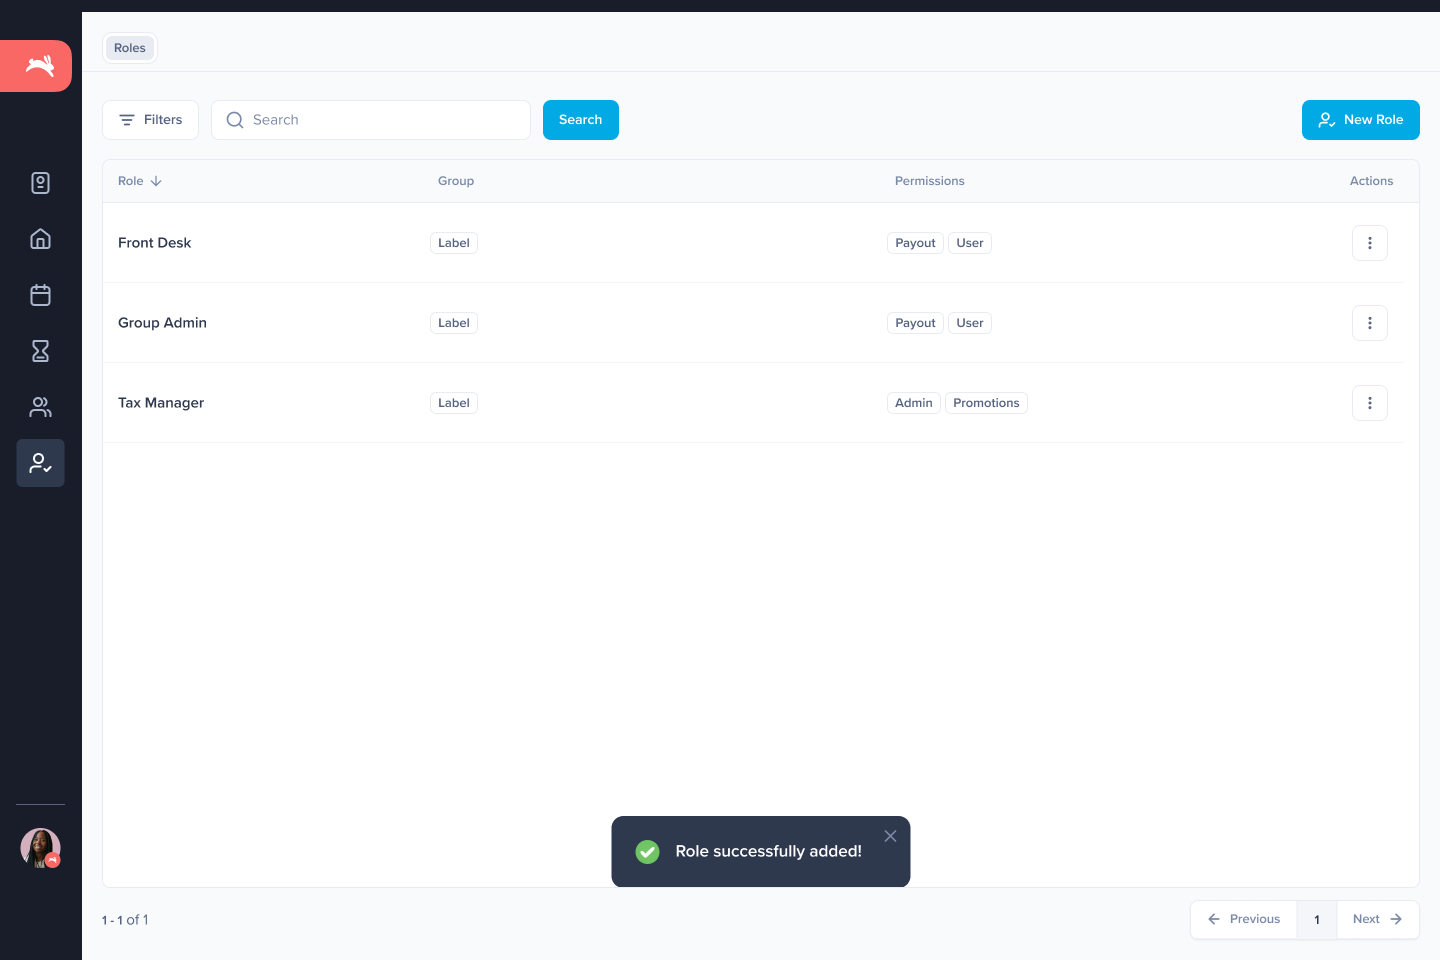Select the Roles breadcrumb tab
The height and width of the screenshot is (960, 1440).
[x=130, y=48]
